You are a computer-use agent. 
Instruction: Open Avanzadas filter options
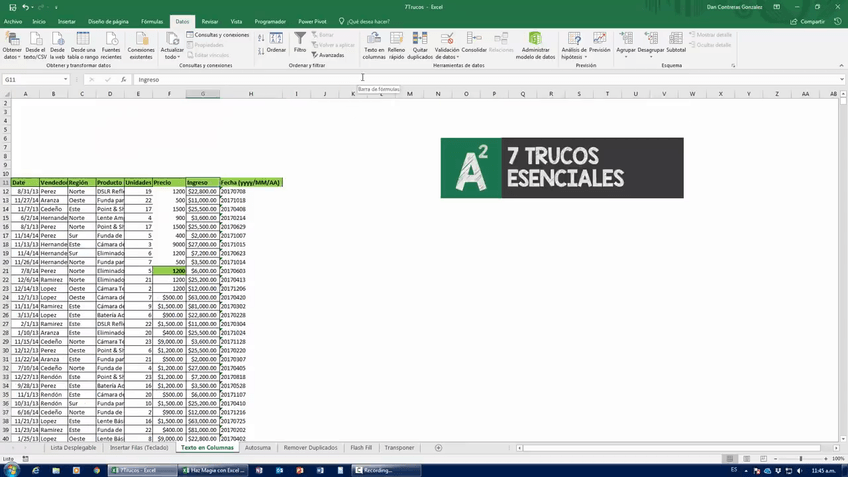(x=328, y=55)
